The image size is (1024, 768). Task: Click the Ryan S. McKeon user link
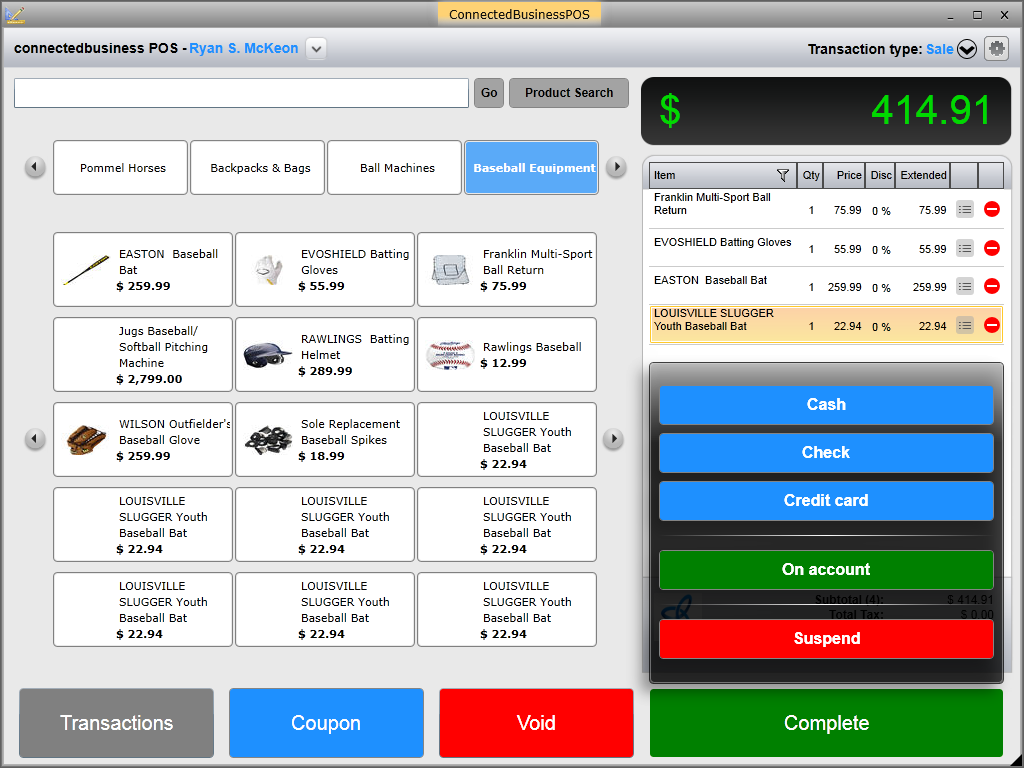pyautogui.click(x=244, y=48)
